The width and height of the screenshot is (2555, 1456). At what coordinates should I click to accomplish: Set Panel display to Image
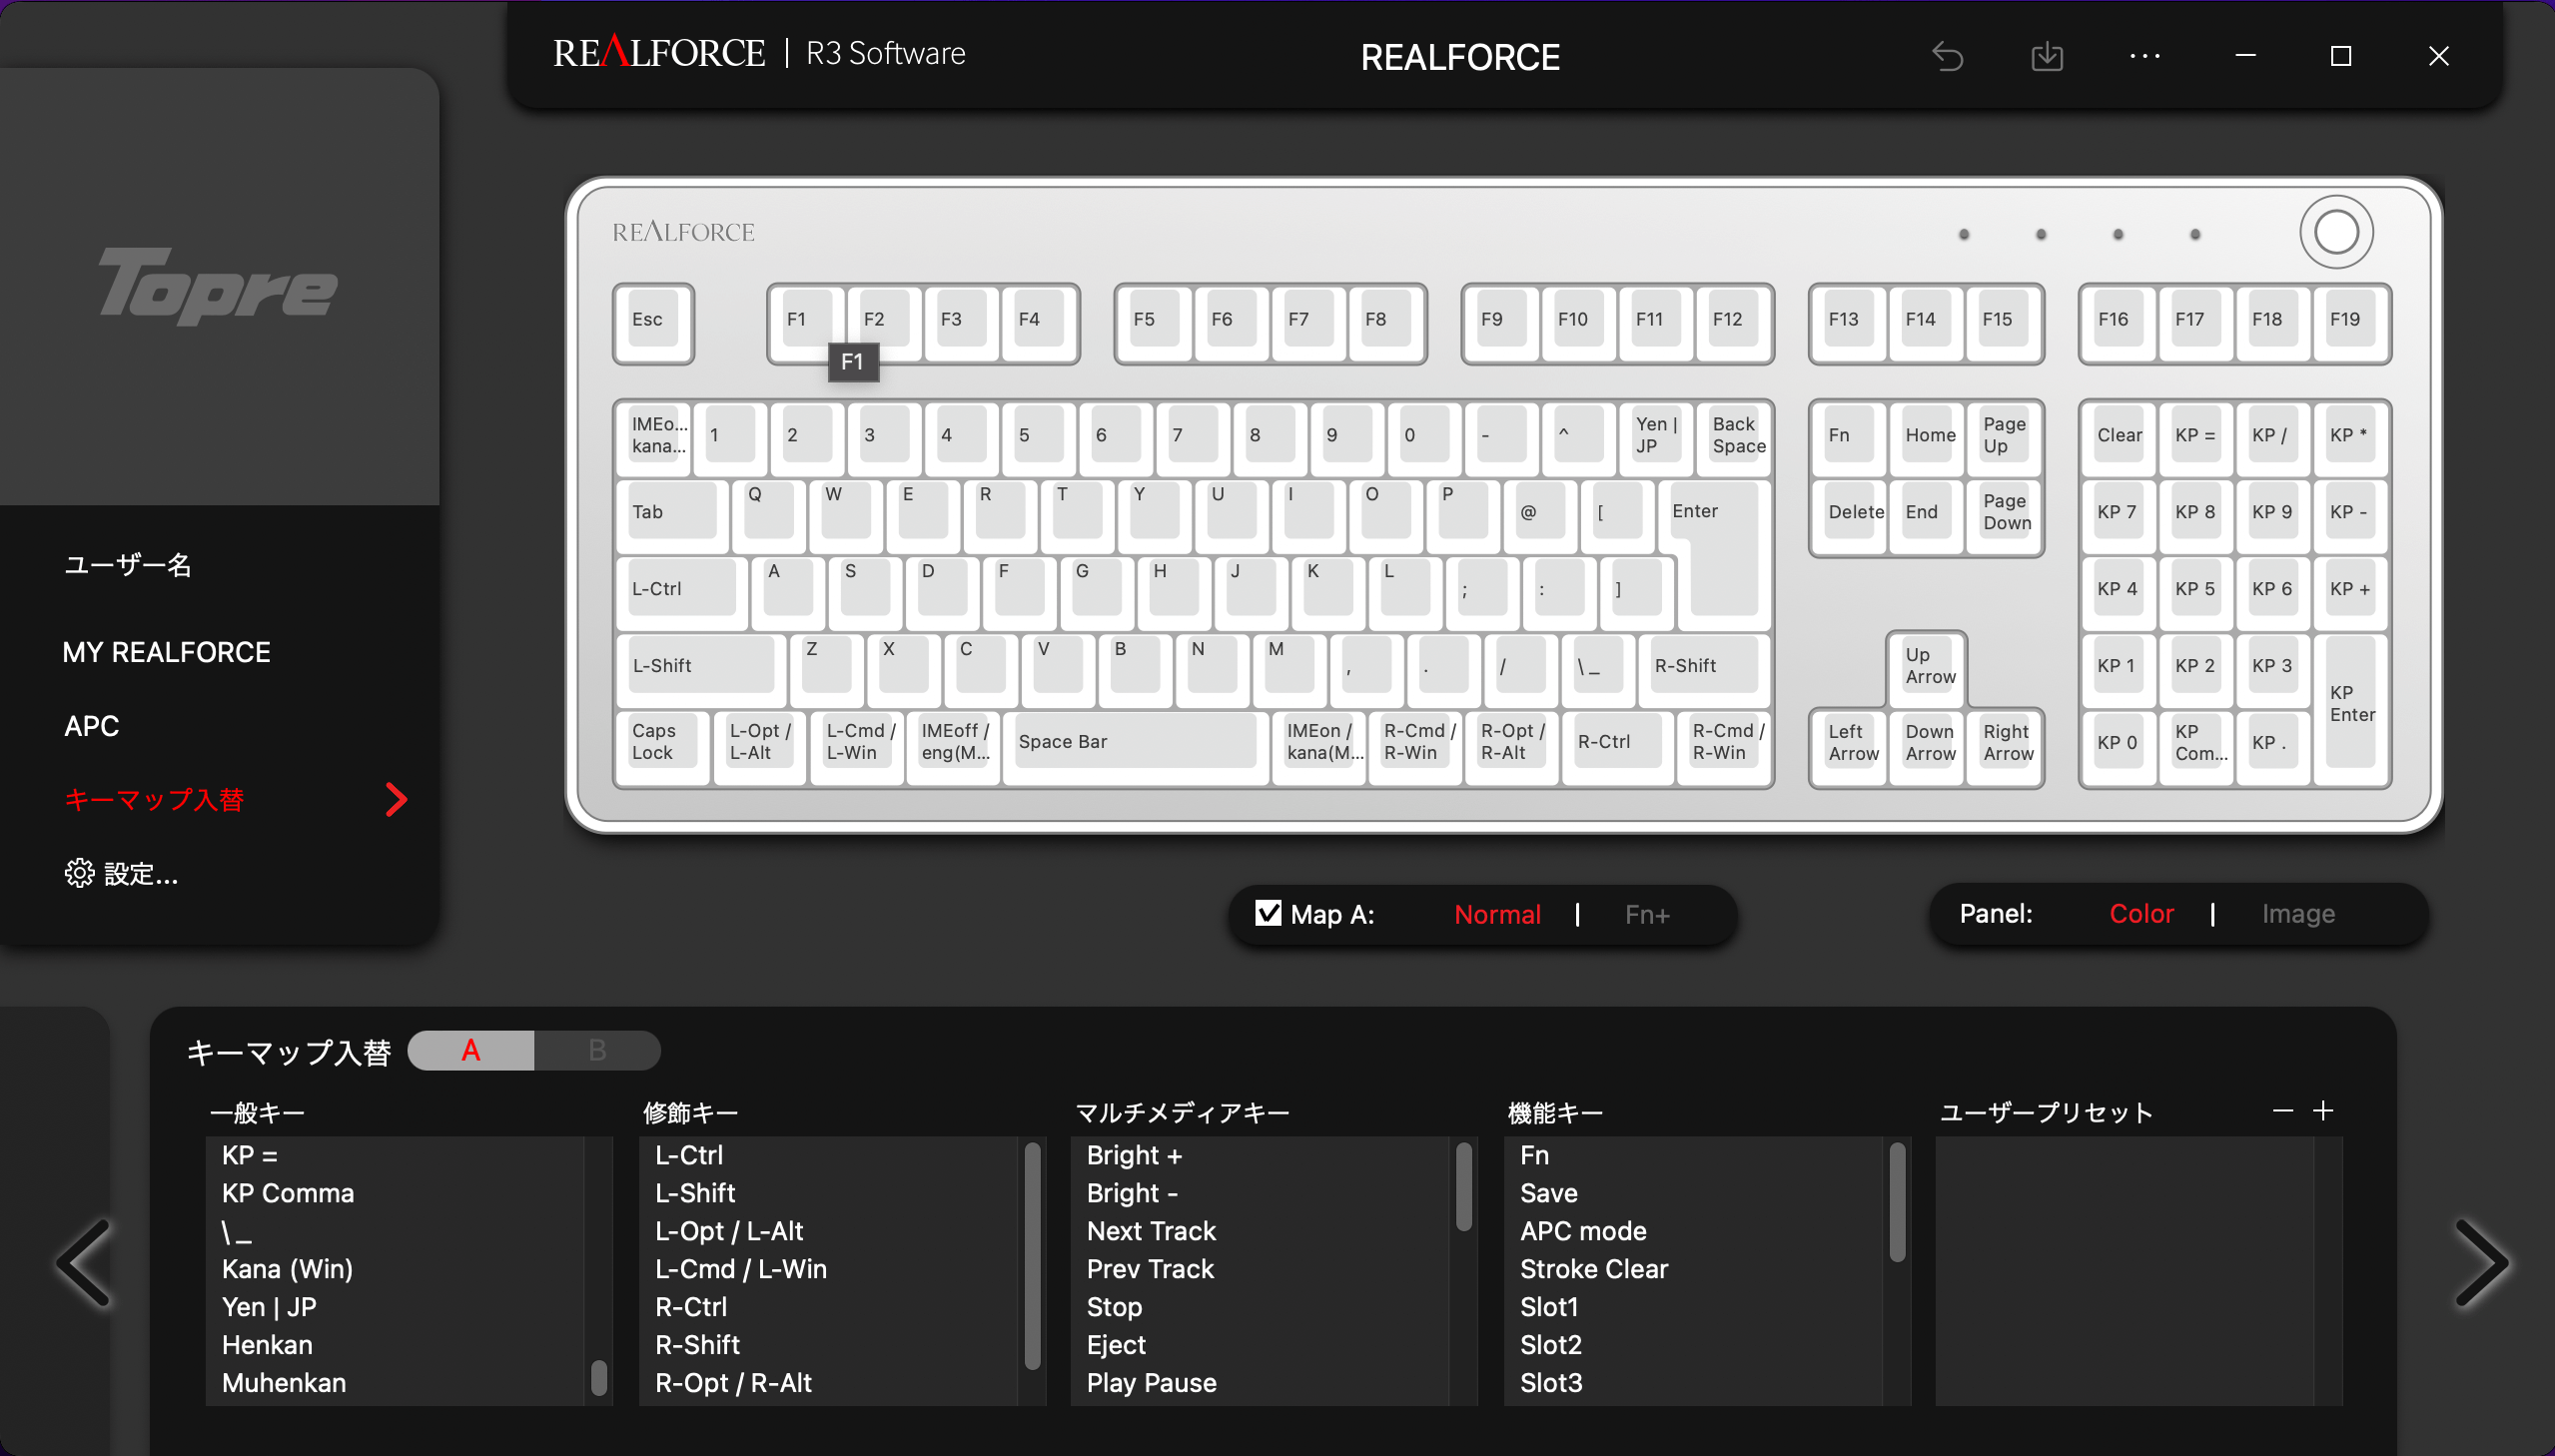[x=2297, y=913]
